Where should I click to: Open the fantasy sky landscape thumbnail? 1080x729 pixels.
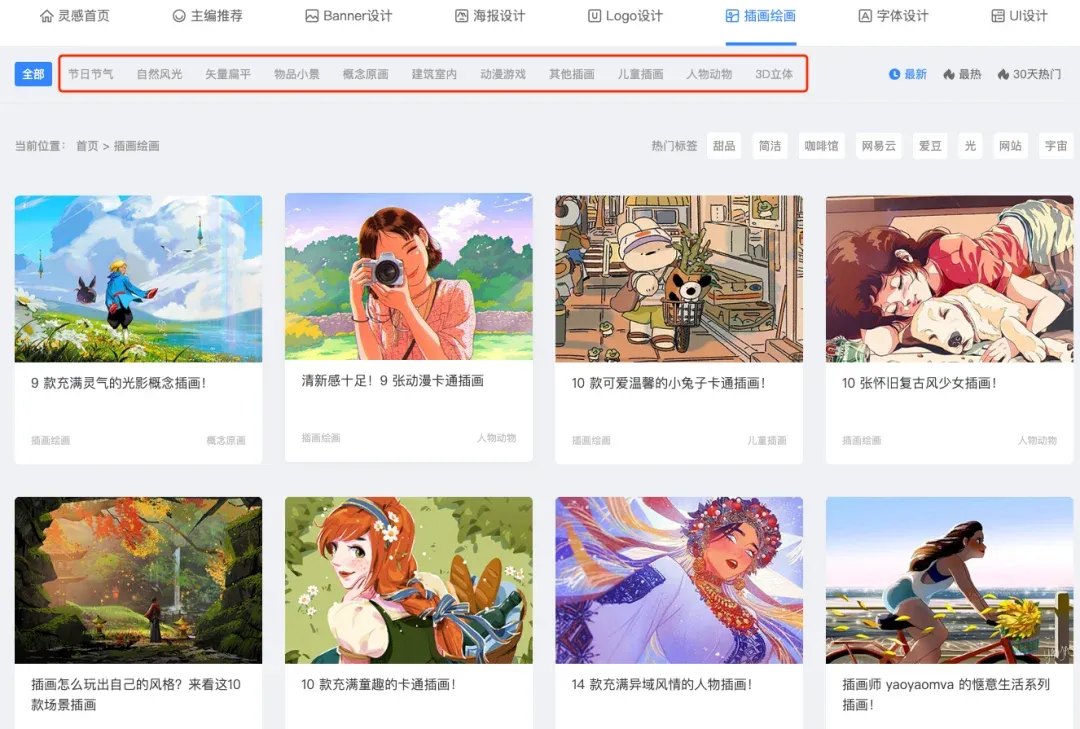[x=138, y=278]
